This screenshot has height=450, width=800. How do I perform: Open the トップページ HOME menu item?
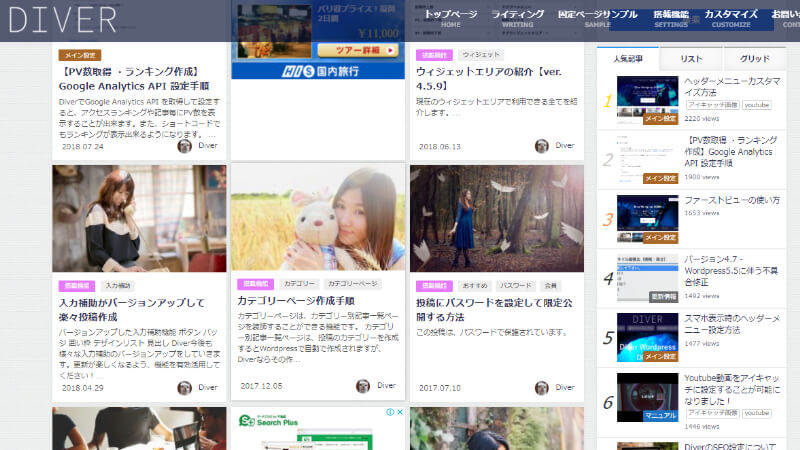pos(451,18)
